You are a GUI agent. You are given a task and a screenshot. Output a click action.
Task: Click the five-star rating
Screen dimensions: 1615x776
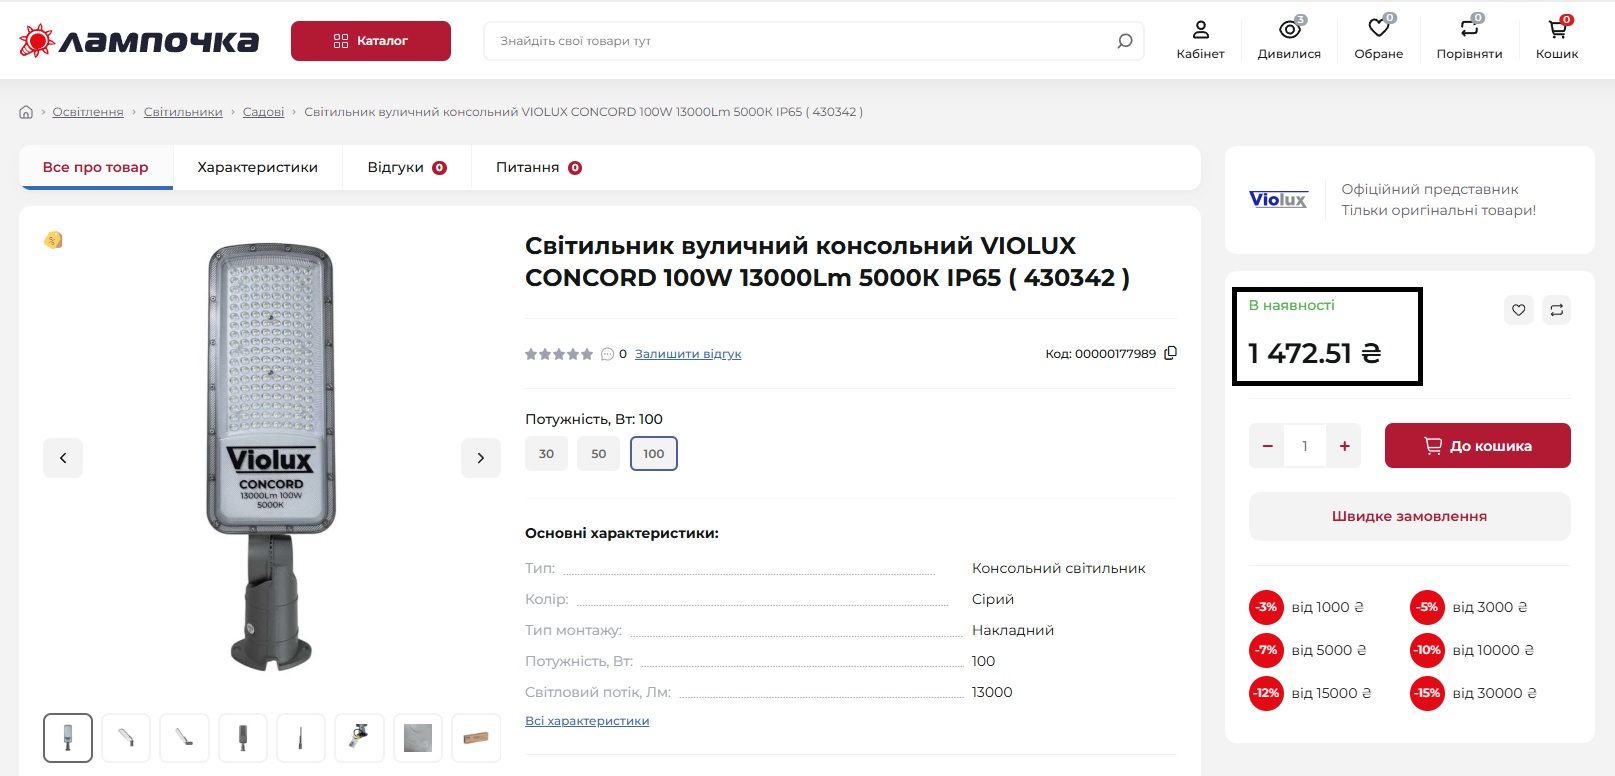coord(559,354)
